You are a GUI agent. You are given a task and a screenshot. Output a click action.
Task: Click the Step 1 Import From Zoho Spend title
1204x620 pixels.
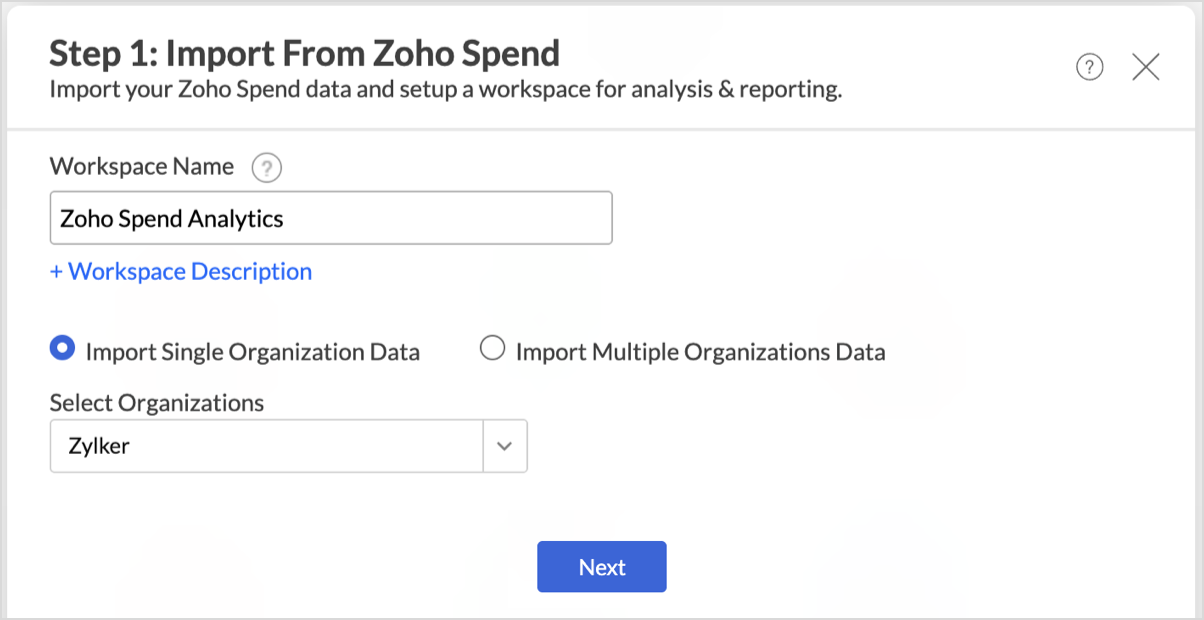pos(304,53)
